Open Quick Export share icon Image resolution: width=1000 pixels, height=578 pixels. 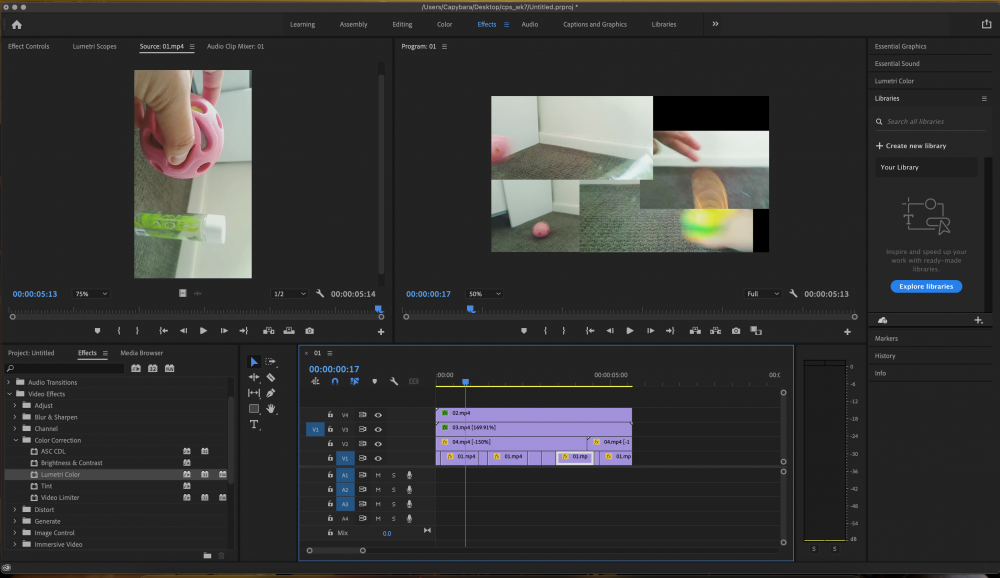[x=987, y=24]
